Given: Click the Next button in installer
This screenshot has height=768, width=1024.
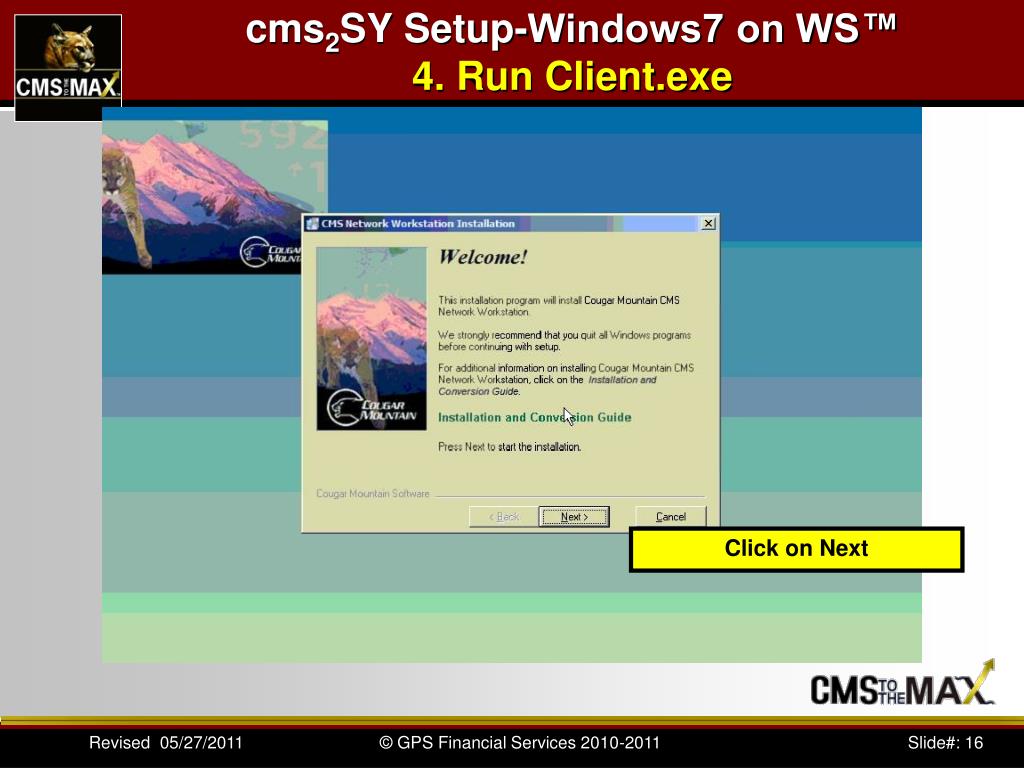Looking at the screenshot, I should click(x=574, y=517).
